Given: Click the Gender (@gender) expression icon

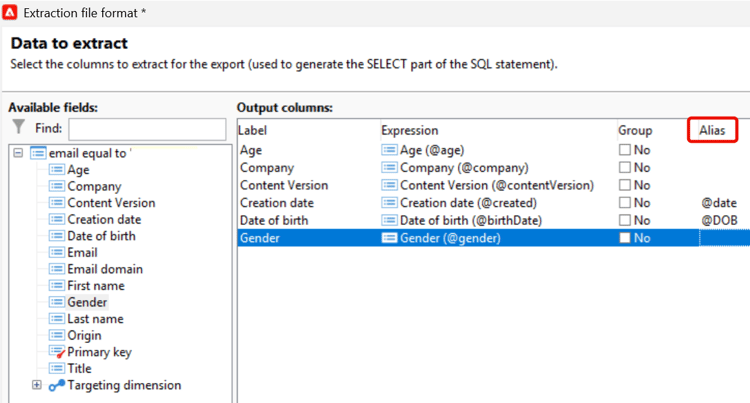Looking at the screenshot, I should [x=389, y=238].
